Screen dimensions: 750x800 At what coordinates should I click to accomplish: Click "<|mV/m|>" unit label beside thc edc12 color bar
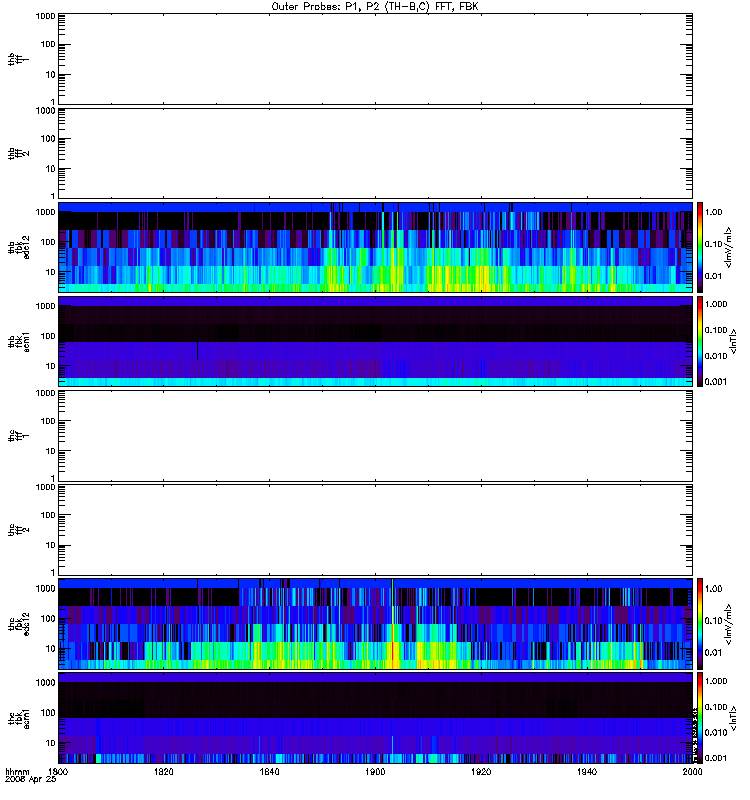[x=729, y=624]
